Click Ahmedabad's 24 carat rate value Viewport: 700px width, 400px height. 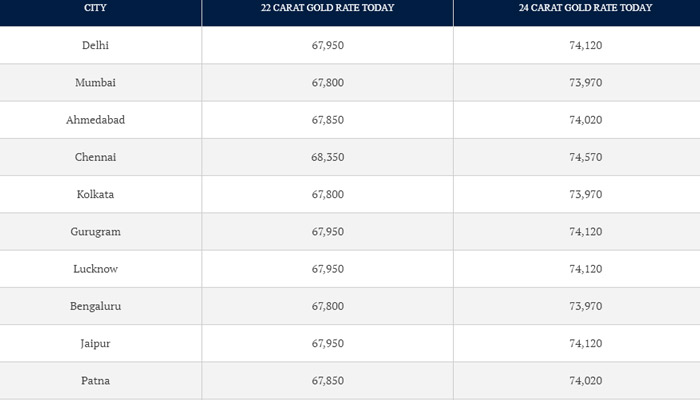[577, 120]
